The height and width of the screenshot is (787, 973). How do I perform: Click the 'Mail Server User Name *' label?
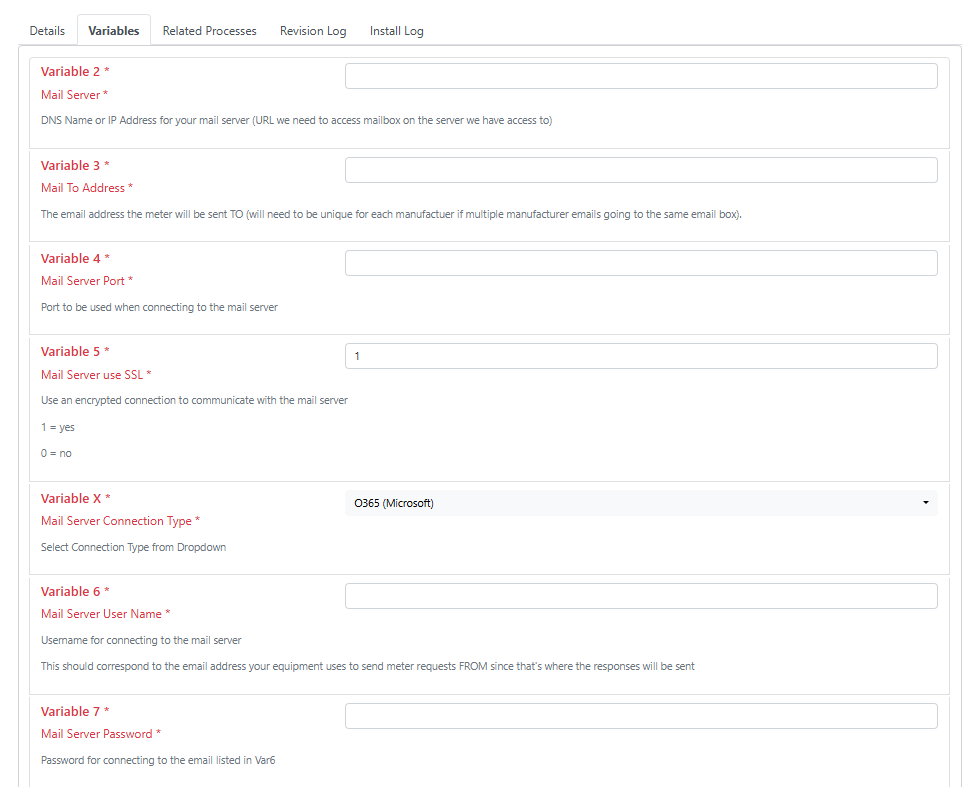(x=105, y=614)
